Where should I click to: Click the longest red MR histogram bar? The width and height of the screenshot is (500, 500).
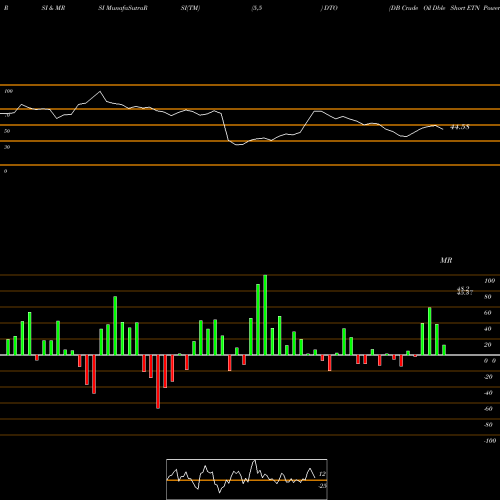158,382
